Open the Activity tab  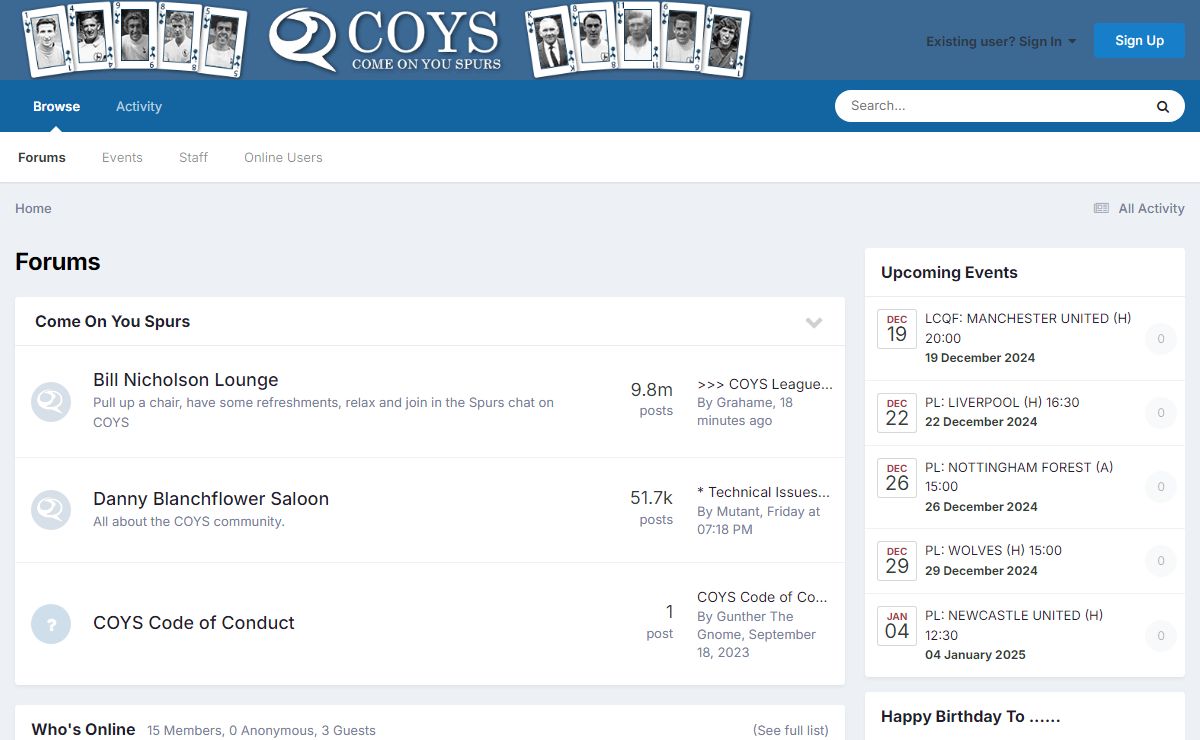139,106
